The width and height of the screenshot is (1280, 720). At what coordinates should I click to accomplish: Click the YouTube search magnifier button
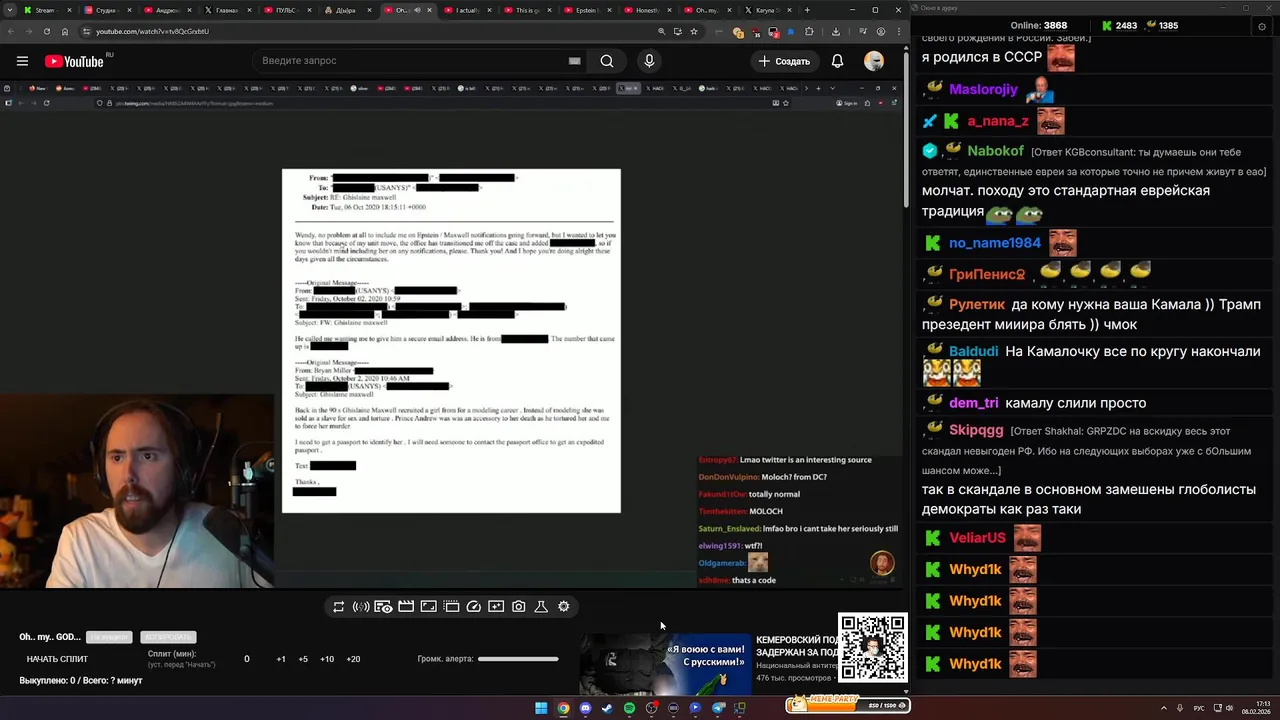[x=607, y=61]
